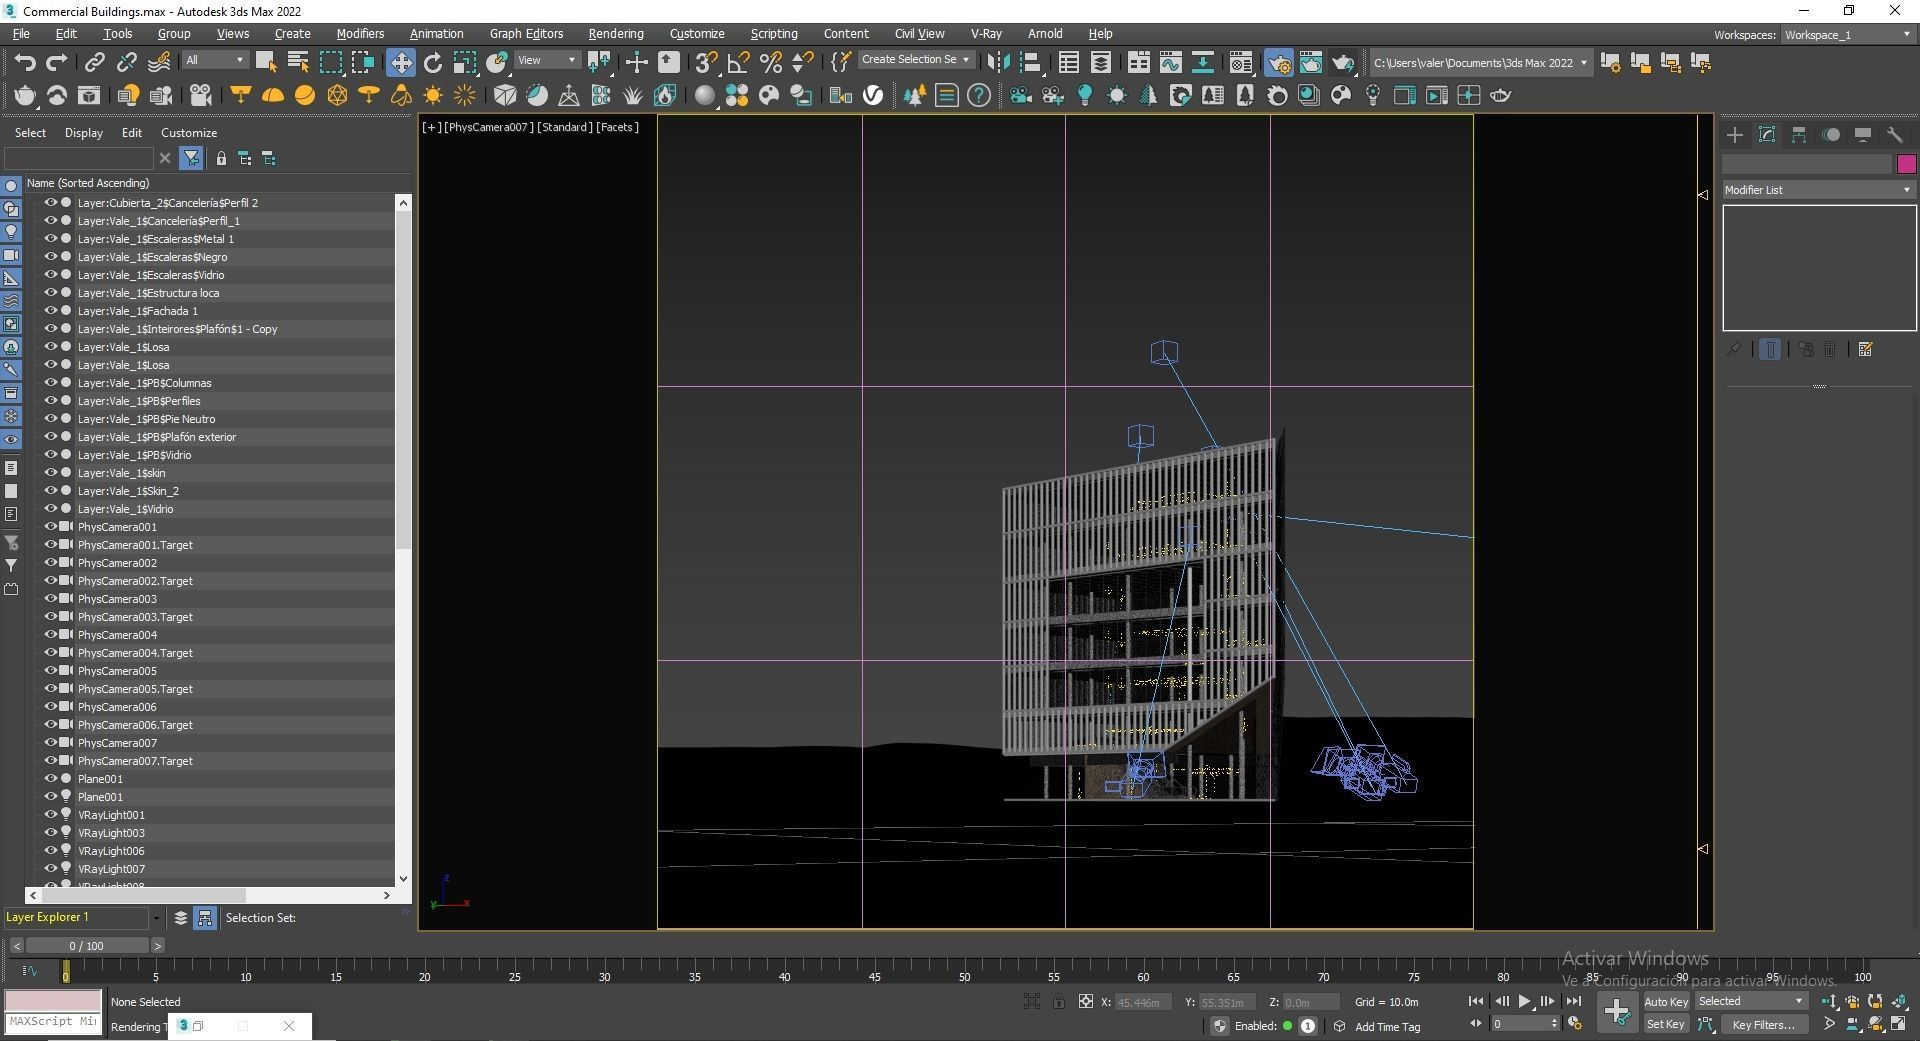Toggle eye of Layer:Vale_1$PB$Columnas
The image size is (1920, 1041).
click(x=50, y=382)
